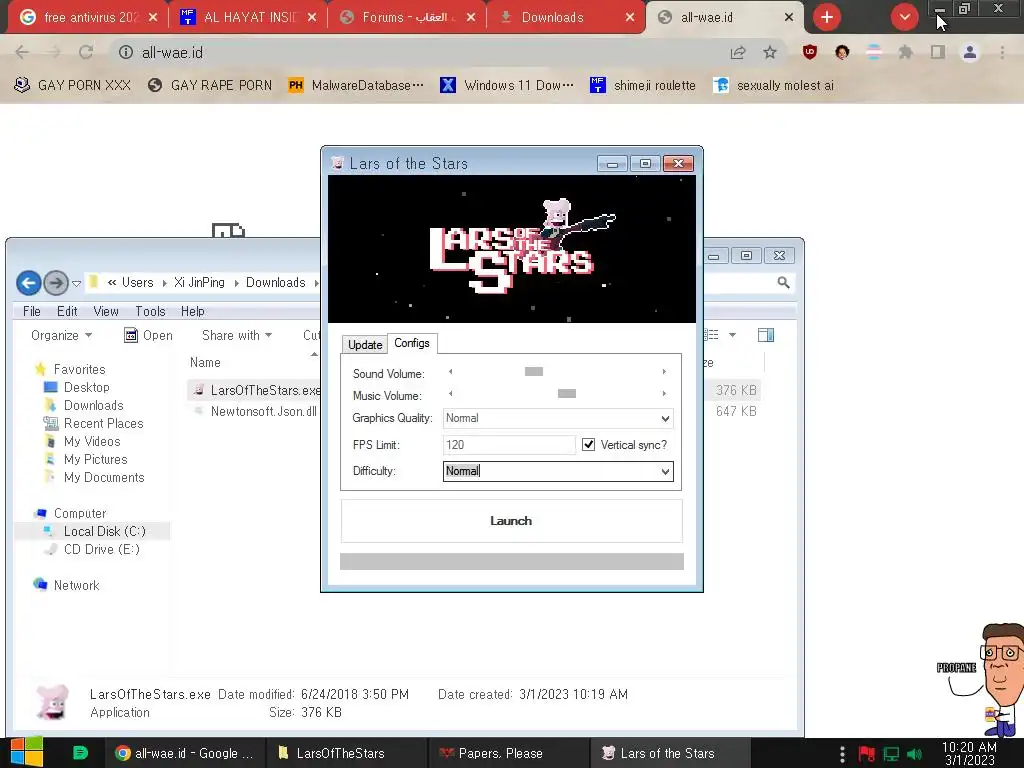Screen dimensions: 1024x768
Task: Open the Windows 11 Dow... bookmark
Action: click(x=507, y=86)
